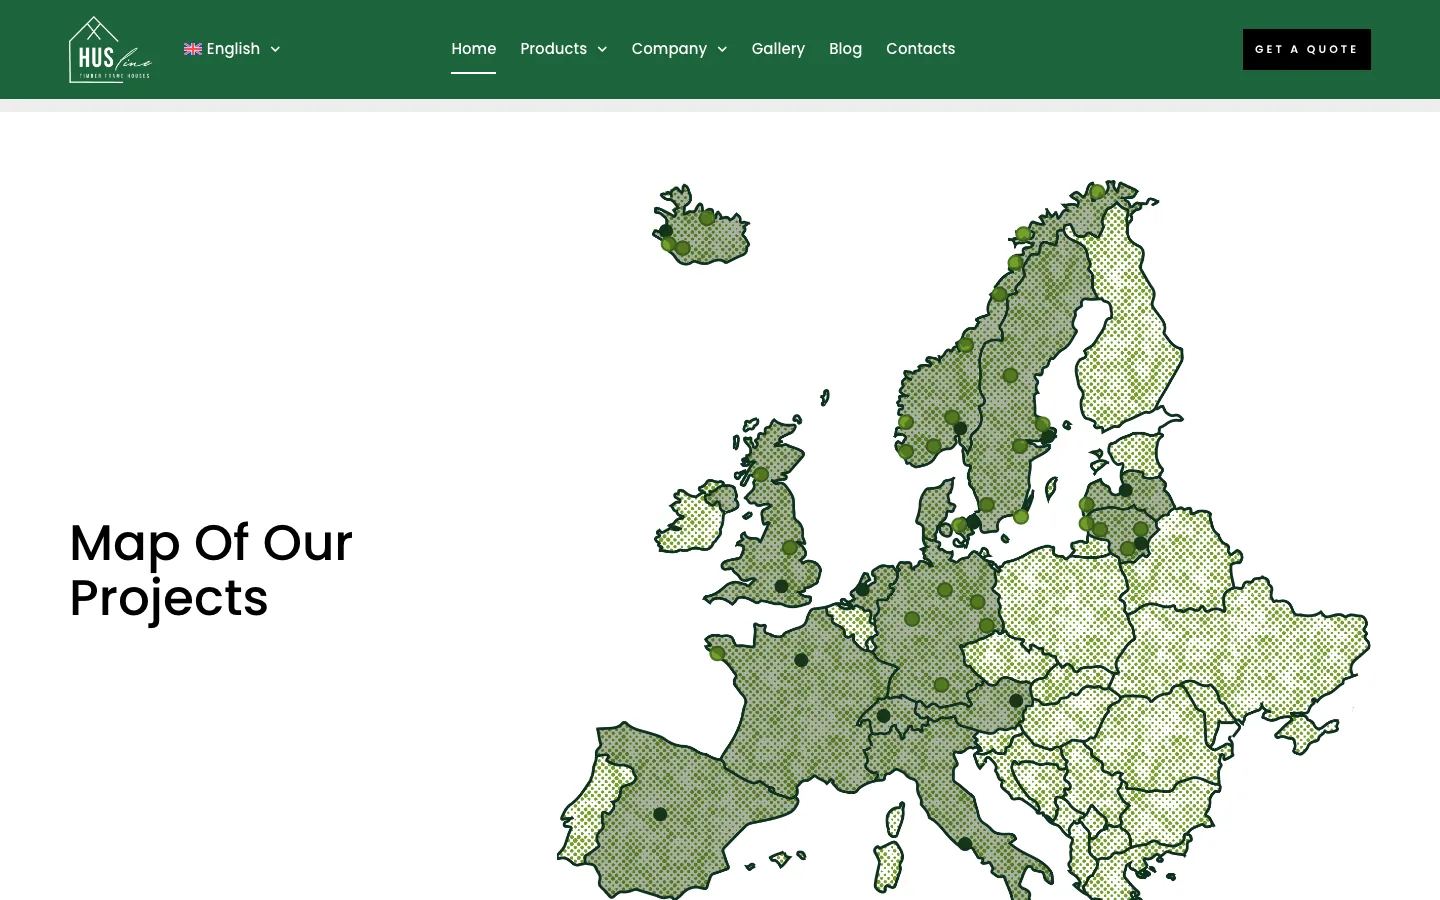
Task: Select the dark marker on Iceland's west coast
Action: [x=666, y=231]
